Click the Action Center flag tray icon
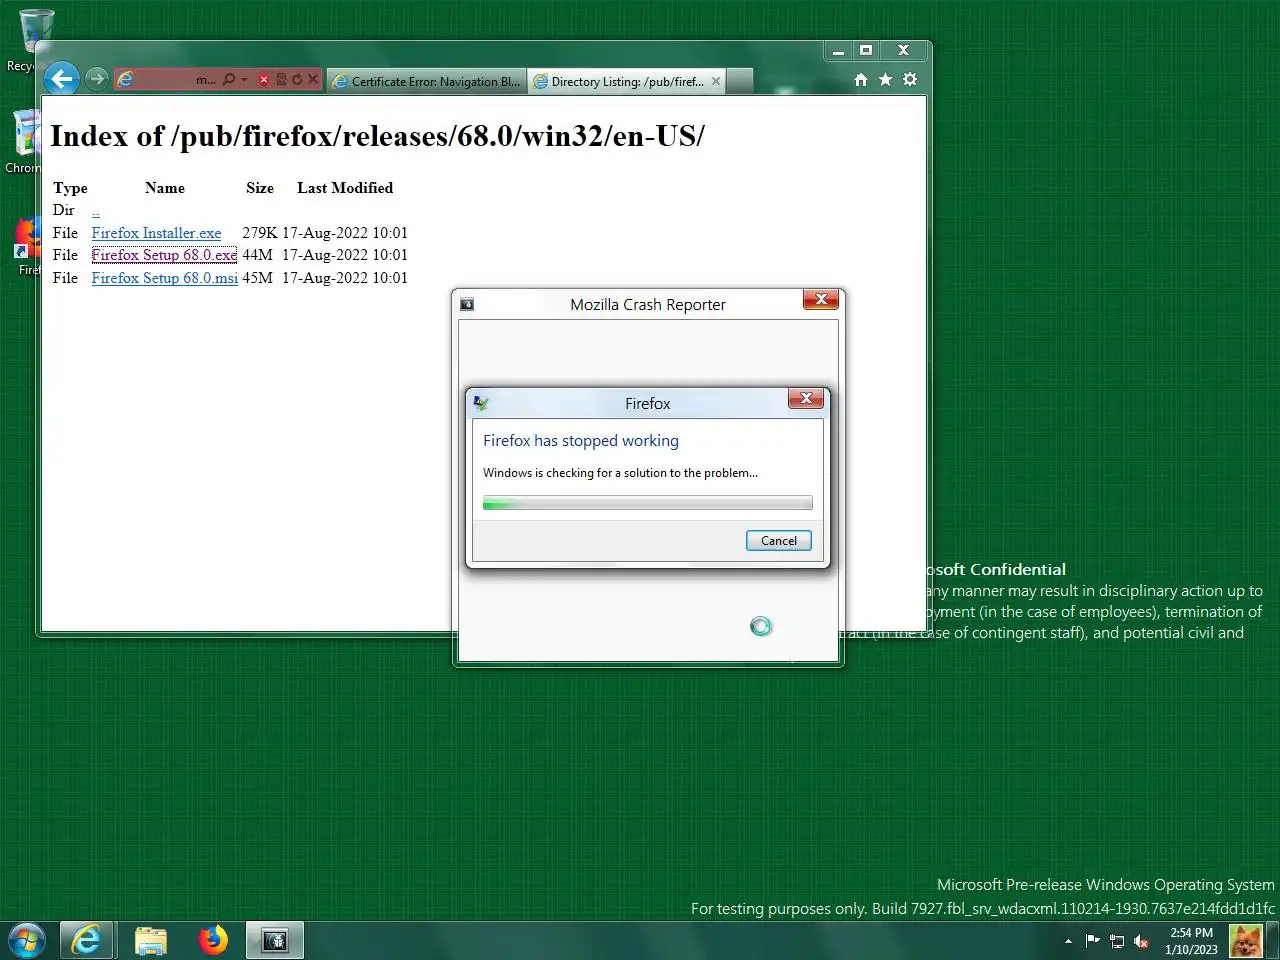 coord(1092,941)
